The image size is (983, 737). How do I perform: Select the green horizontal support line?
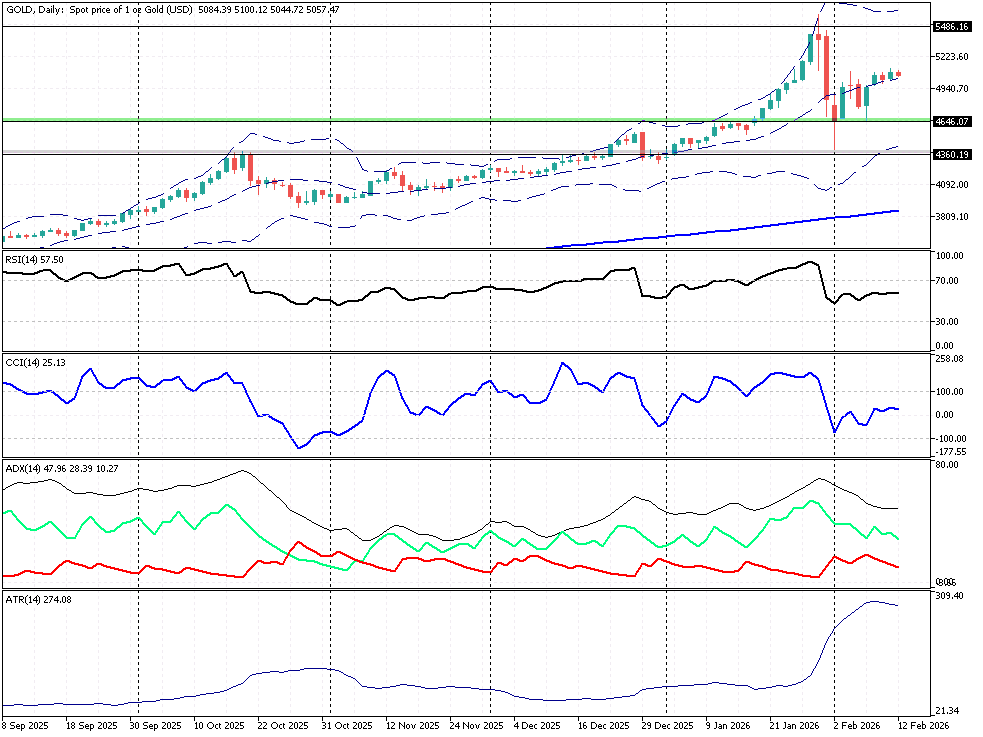click(400, 120)
